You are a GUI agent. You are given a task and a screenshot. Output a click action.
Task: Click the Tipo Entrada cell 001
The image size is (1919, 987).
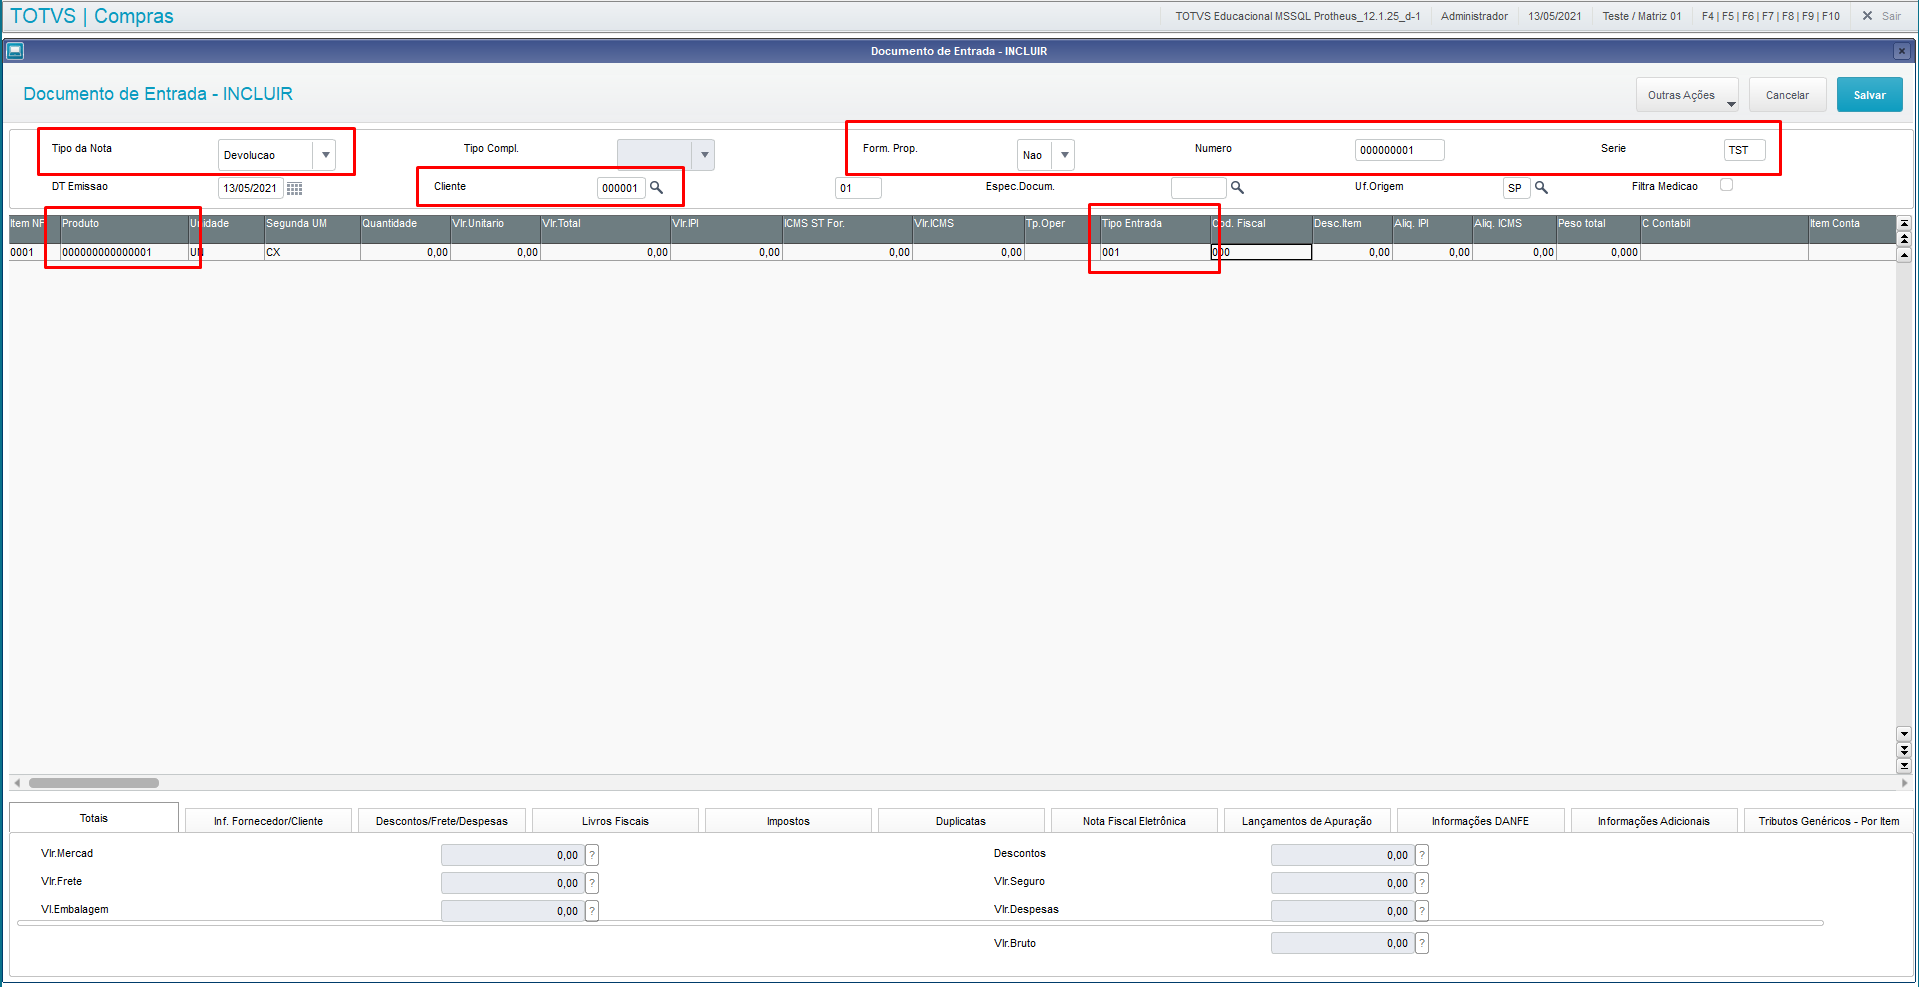click(x=1155, y=252)
